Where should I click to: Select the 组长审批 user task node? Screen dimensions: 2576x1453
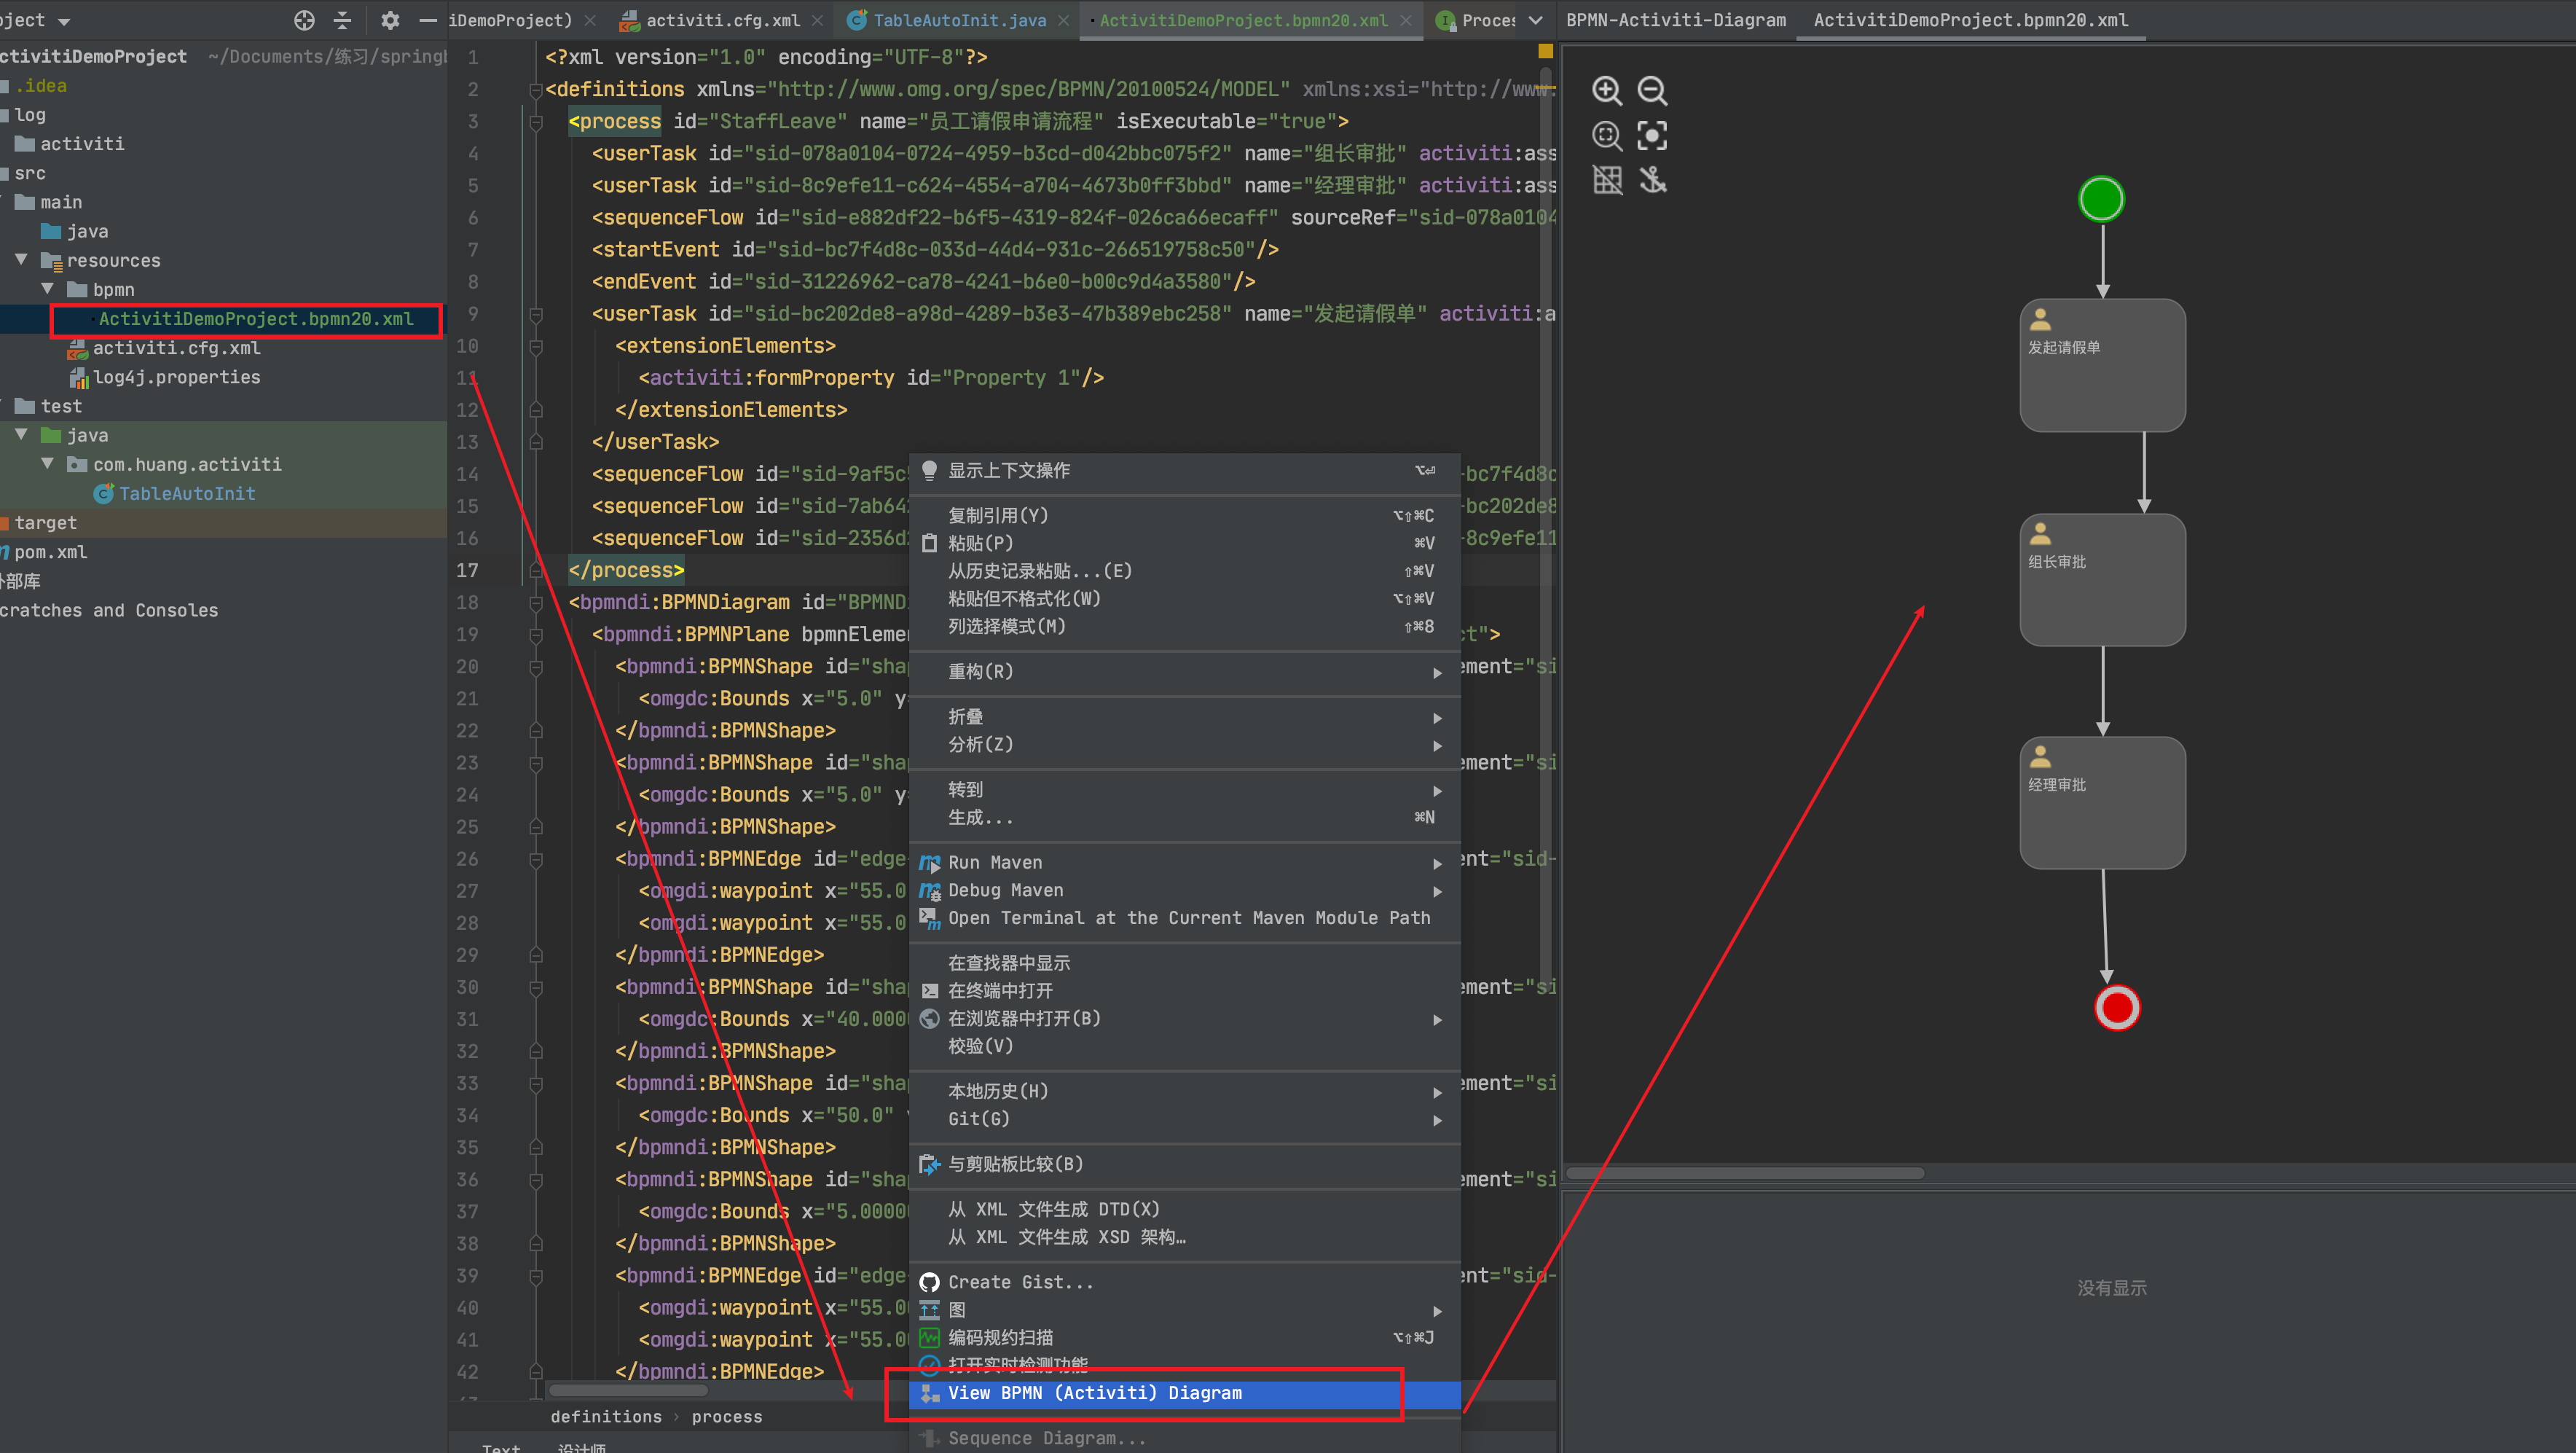tap(2102, 580)
